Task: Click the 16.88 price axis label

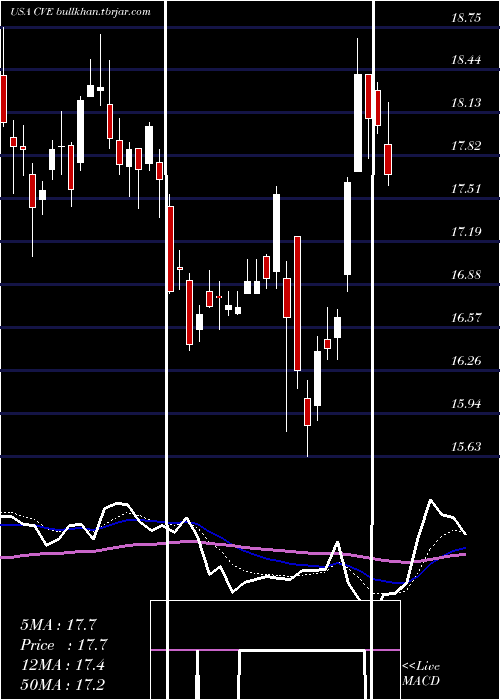Action: (x=466, y=275)
